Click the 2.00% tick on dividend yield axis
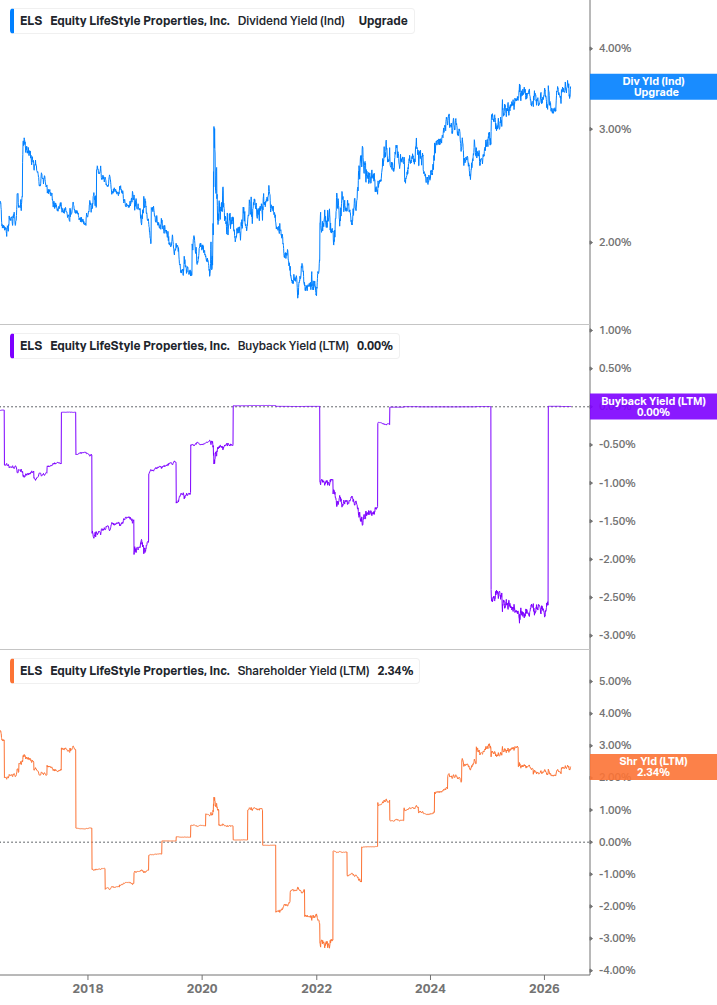 pos(615,242)
